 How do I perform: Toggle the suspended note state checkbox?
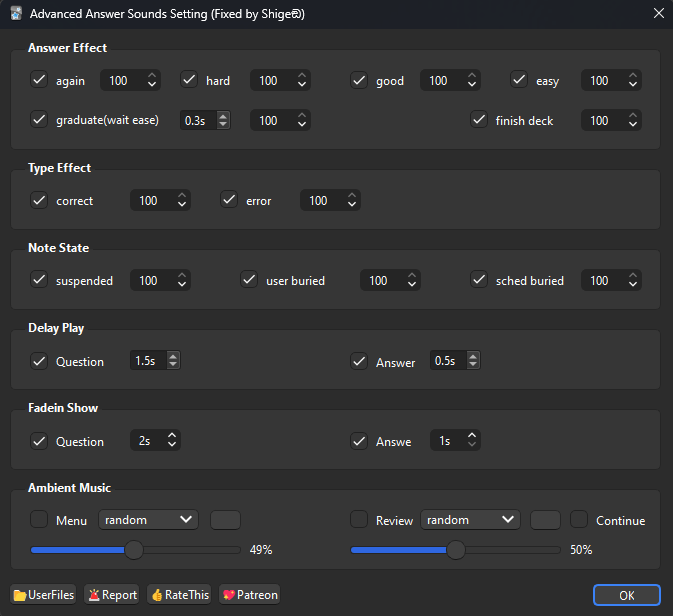40,280
